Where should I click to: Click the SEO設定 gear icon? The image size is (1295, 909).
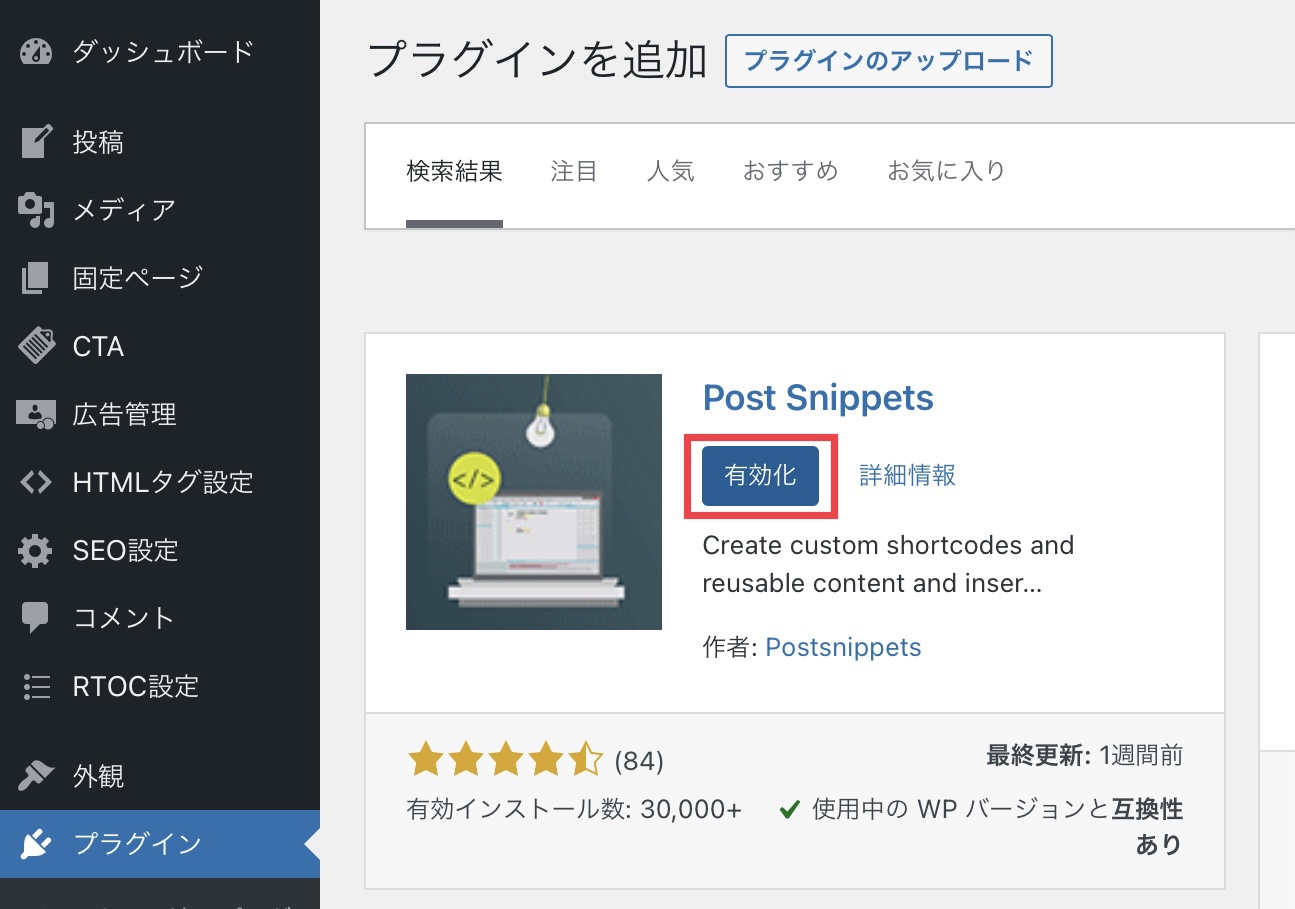click(x=36, y=550)
